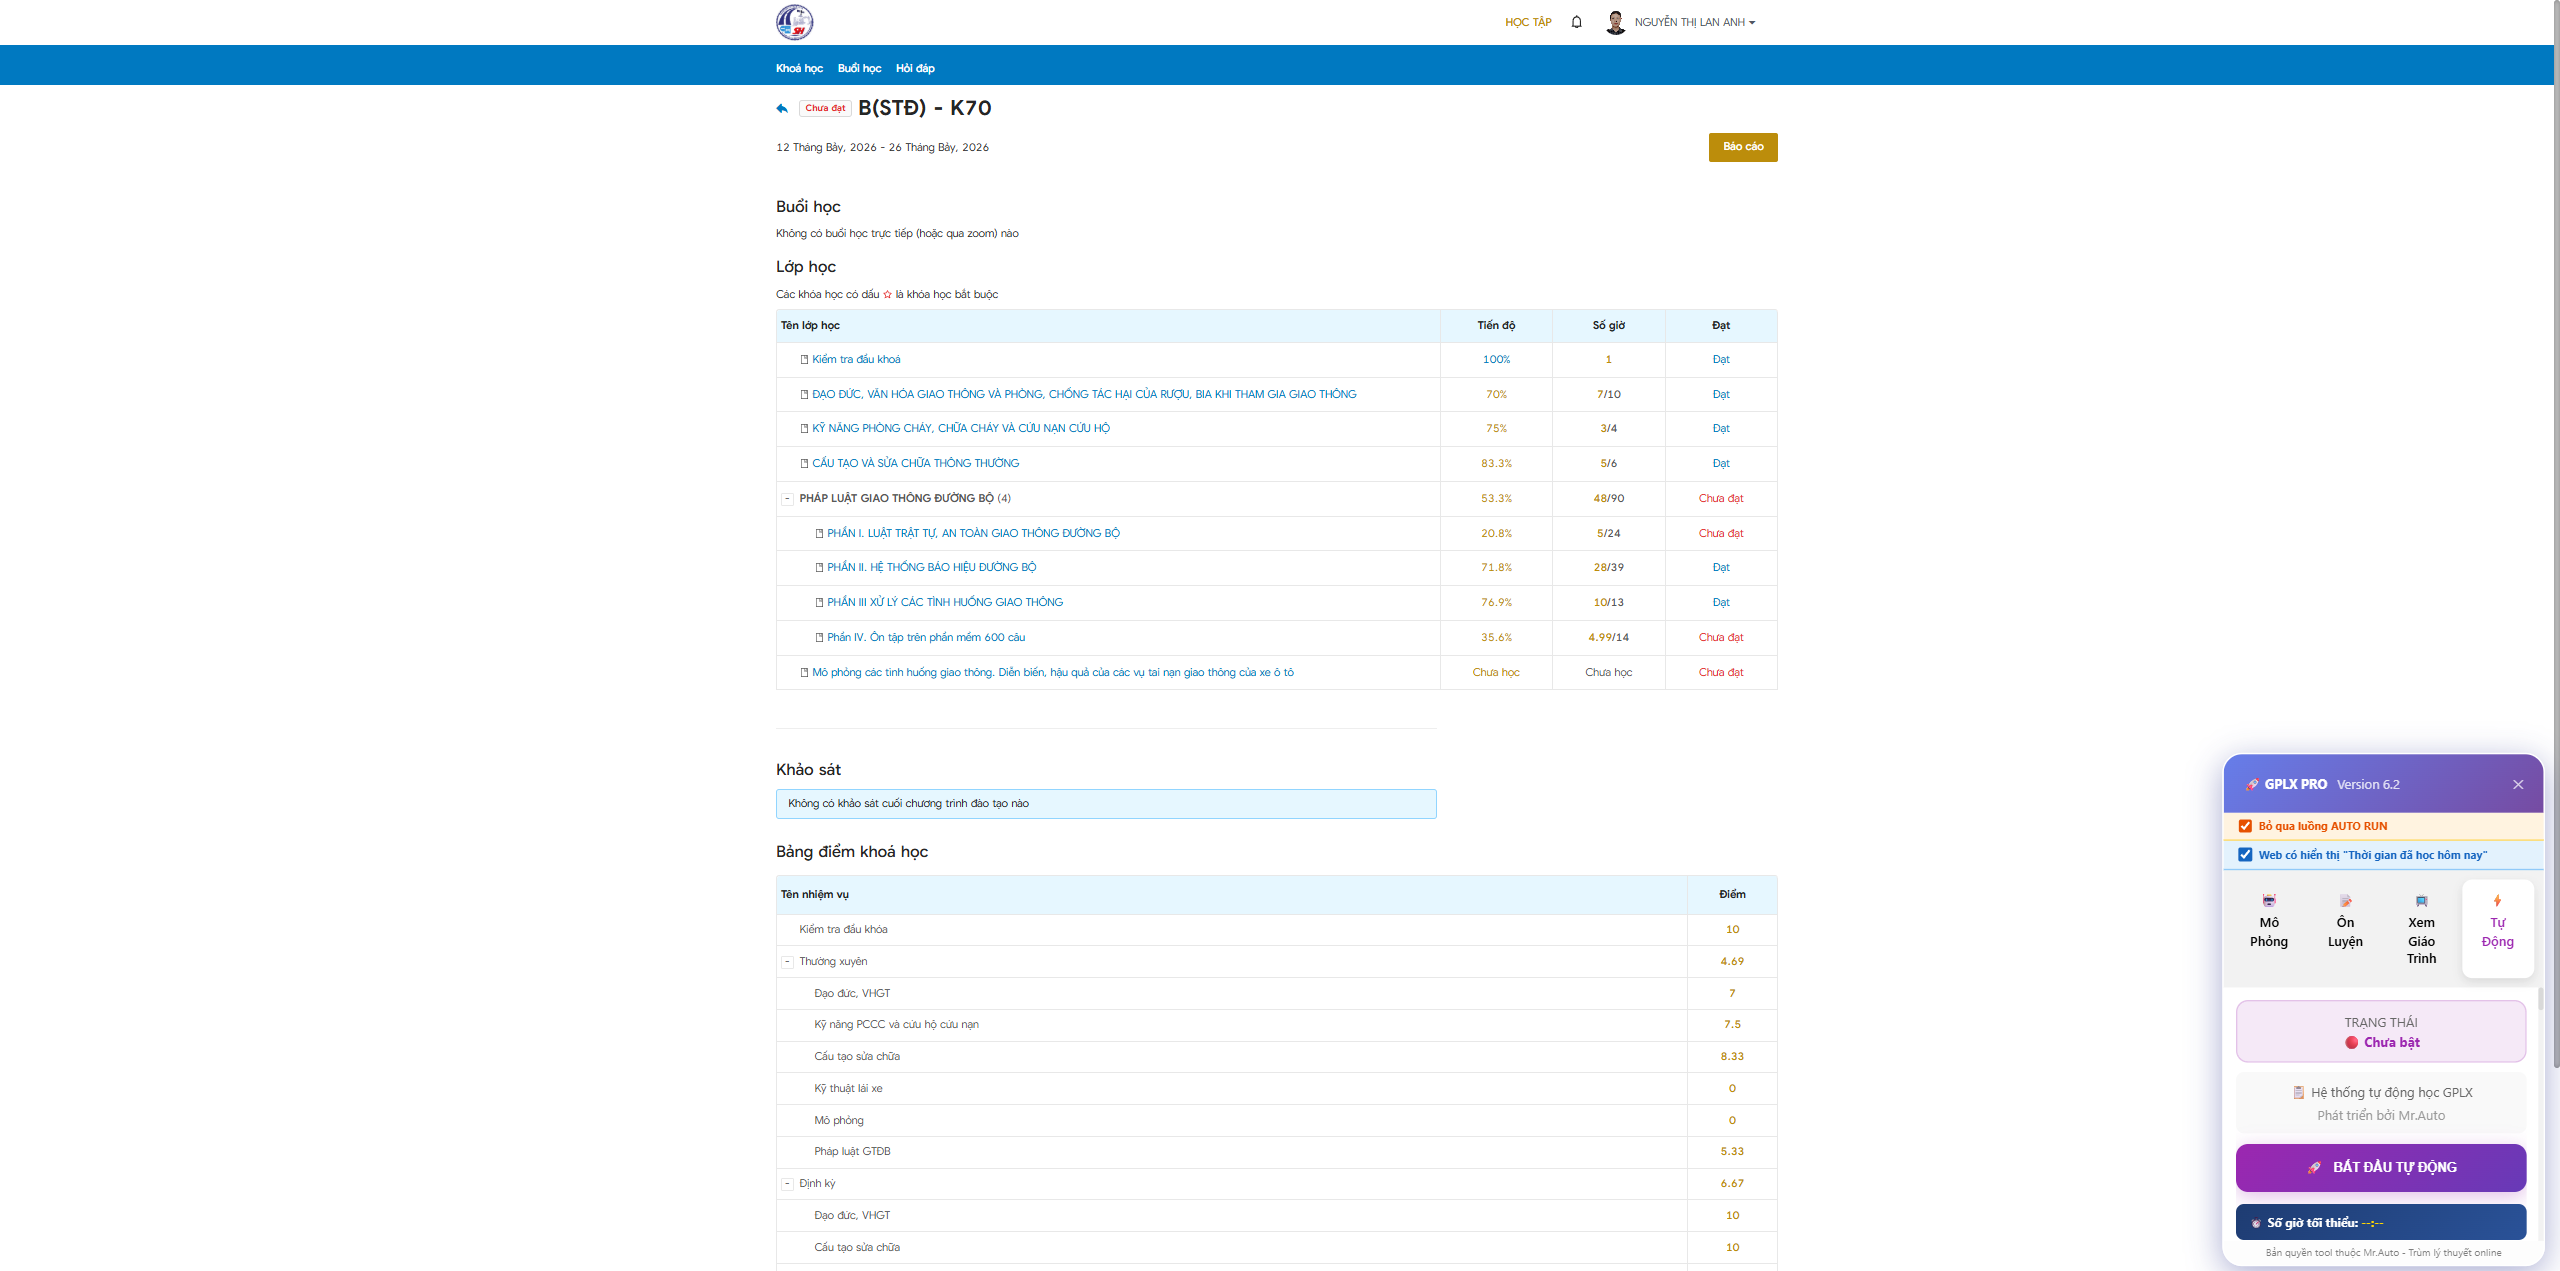Click the Số giờ tối thiểu bar
Screen dimensions: 2560x1271
tap(2380, 1222)
